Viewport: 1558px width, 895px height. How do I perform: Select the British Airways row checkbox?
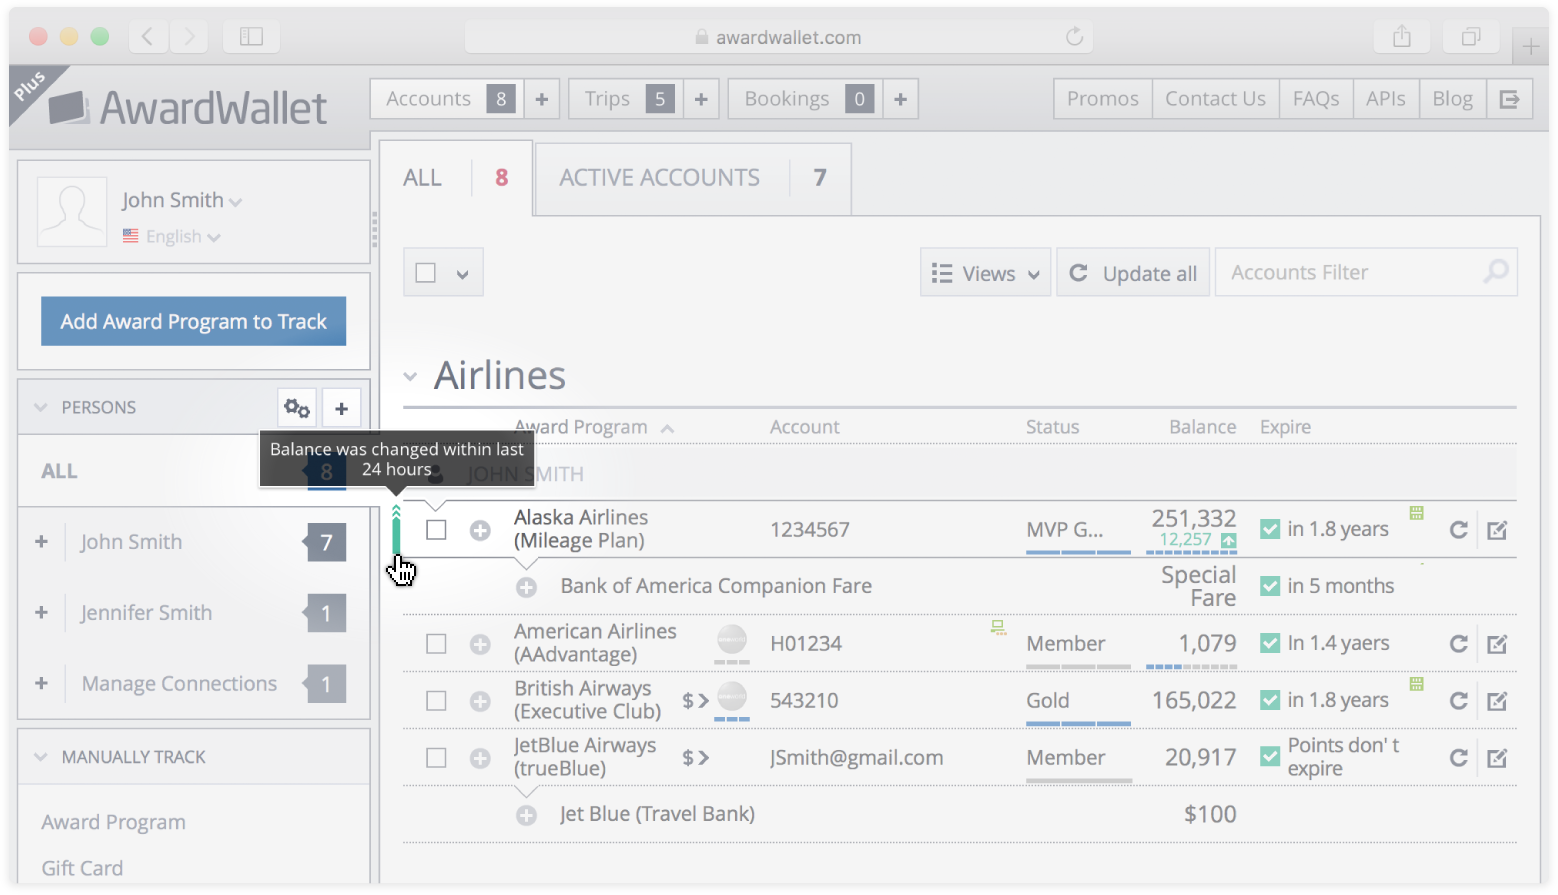[x=436, y=701]
